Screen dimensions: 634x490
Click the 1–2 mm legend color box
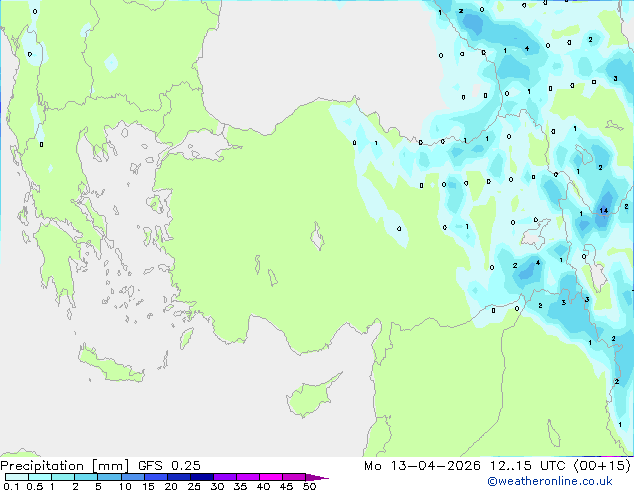63,477
